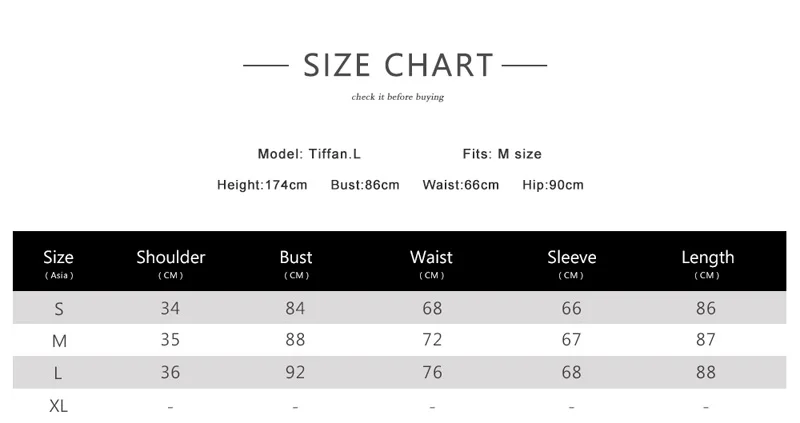Click the Size (Asia) column header
Image resolution: width=800 pixels, height=423 pixels.
point(59,263)
